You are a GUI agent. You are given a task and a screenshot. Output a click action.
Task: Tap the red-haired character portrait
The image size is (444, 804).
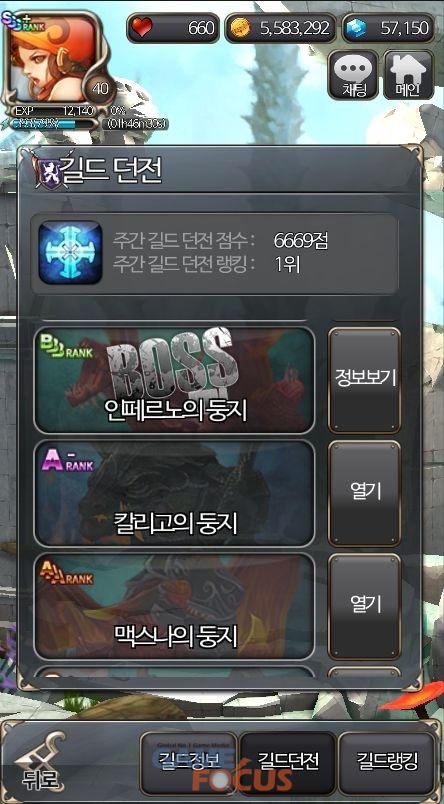click(52, 56)
